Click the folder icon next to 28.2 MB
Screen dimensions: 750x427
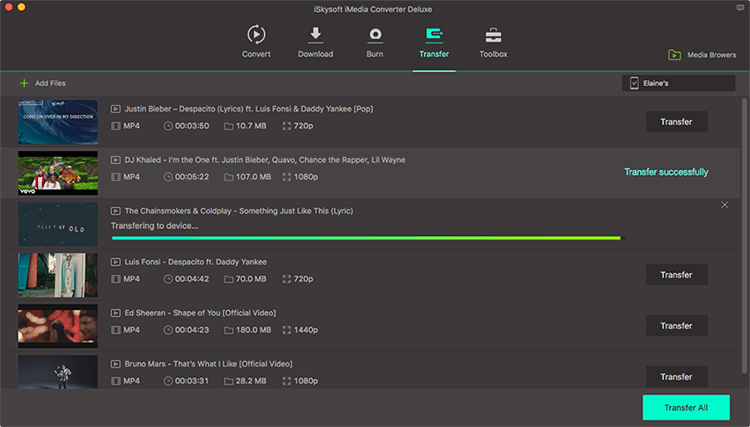(229, 381)
